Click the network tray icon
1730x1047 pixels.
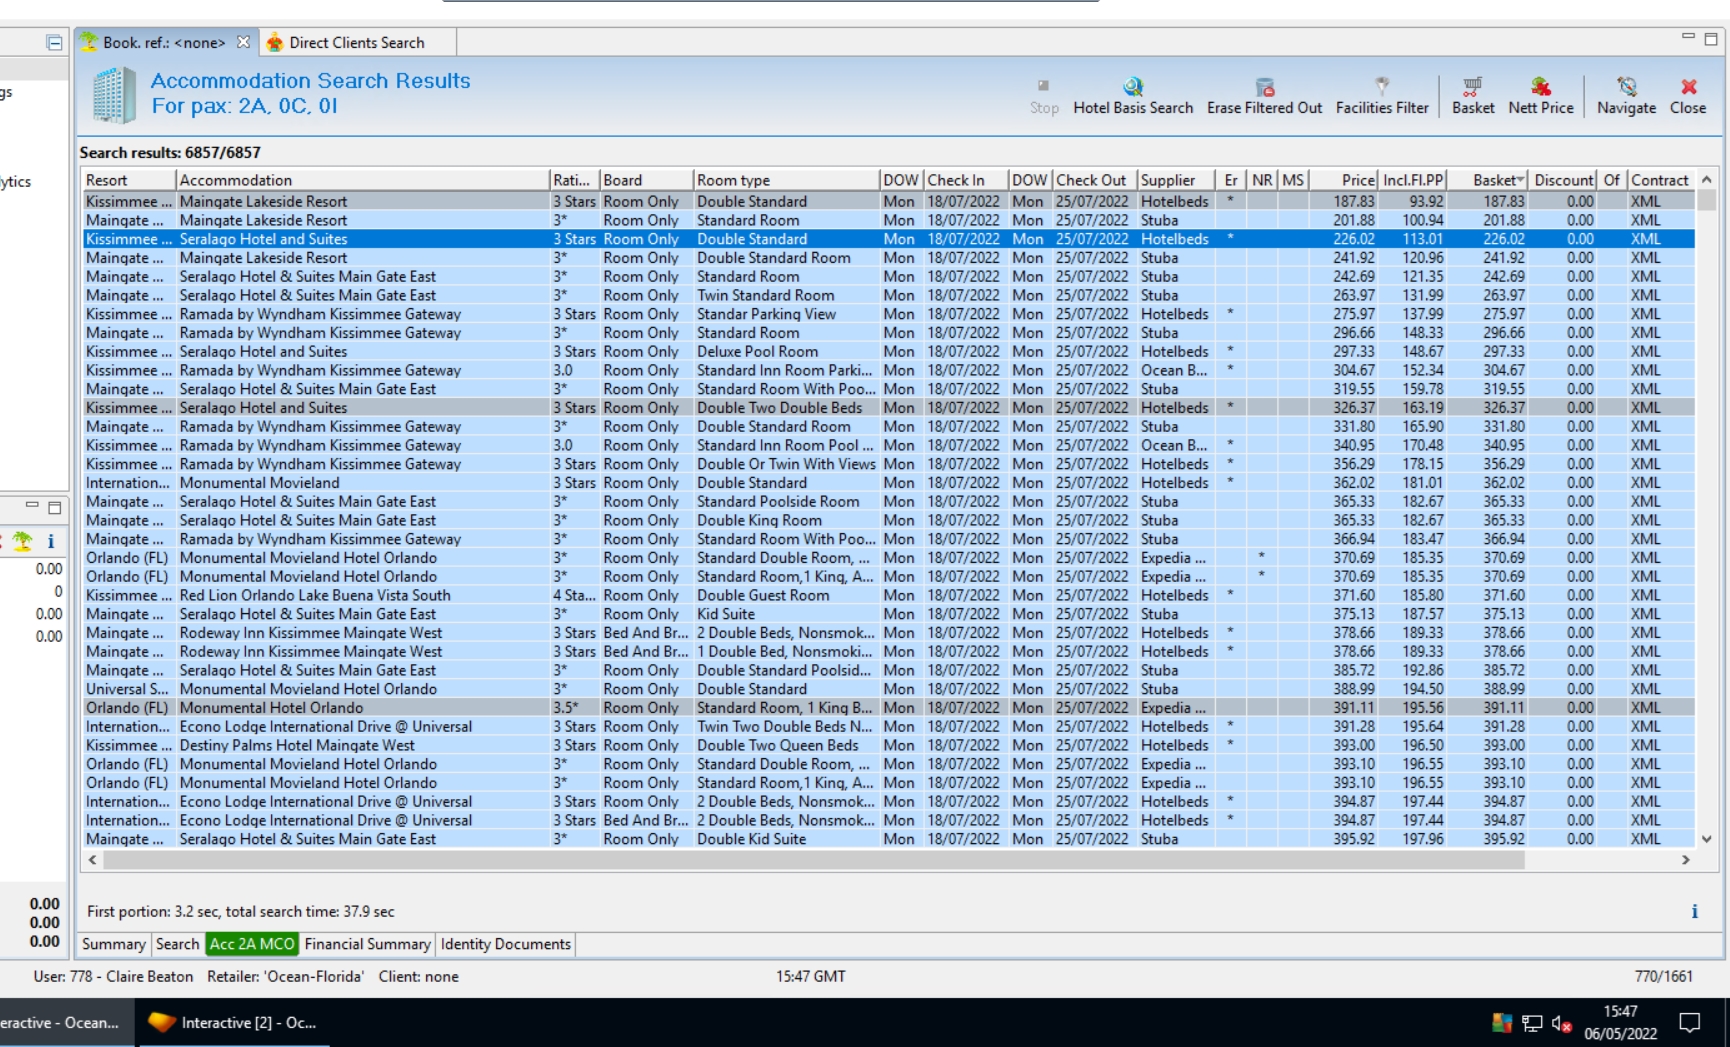[1532, 1023]
